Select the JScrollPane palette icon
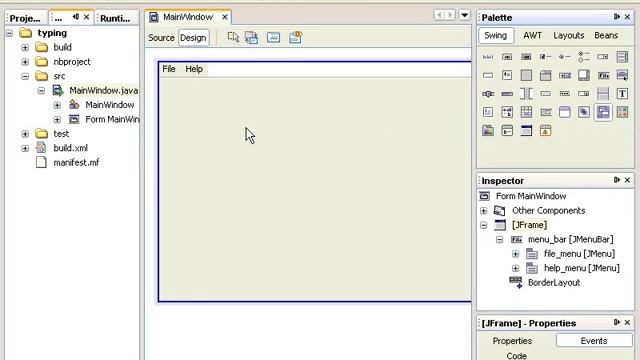640x360 pixels. (584, 75)
